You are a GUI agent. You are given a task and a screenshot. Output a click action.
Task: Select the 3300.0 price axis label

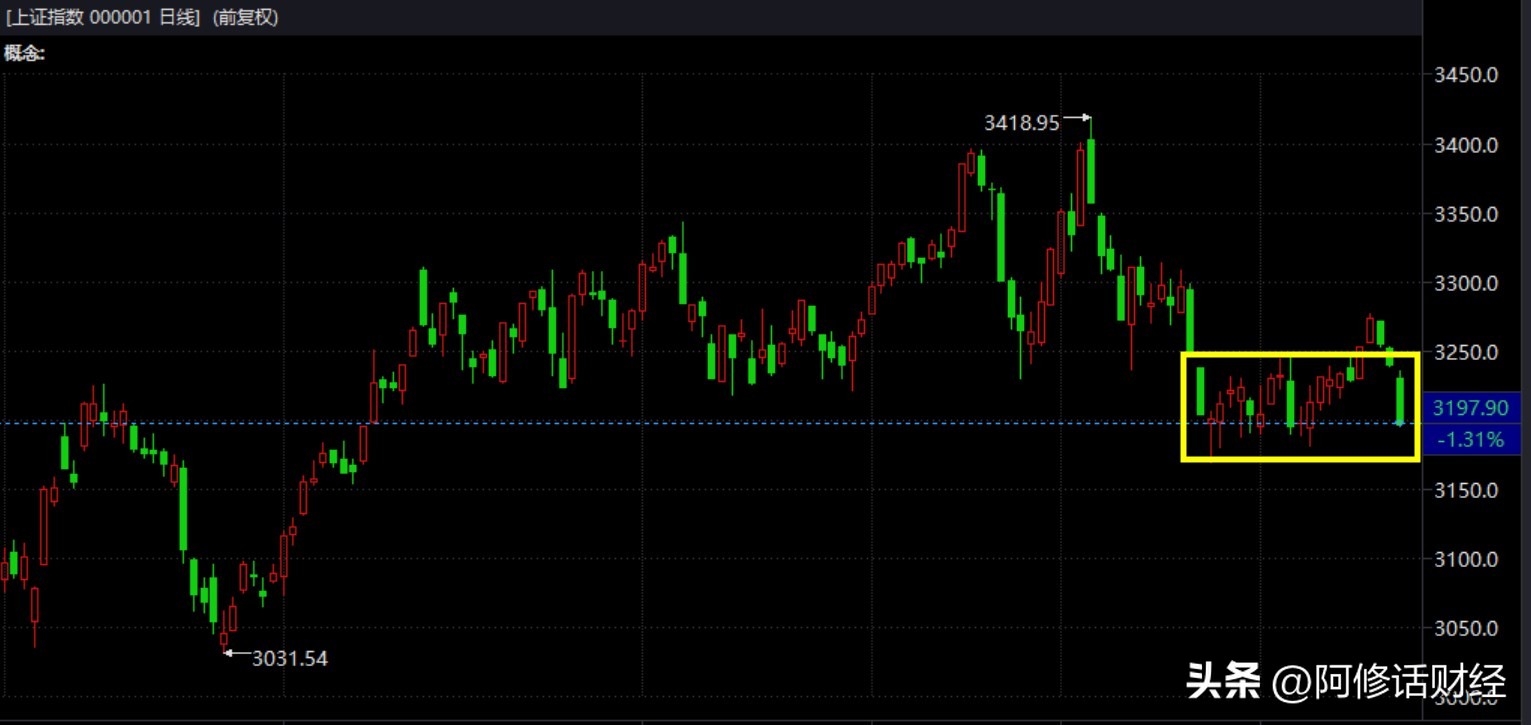tap(1465, 283)
